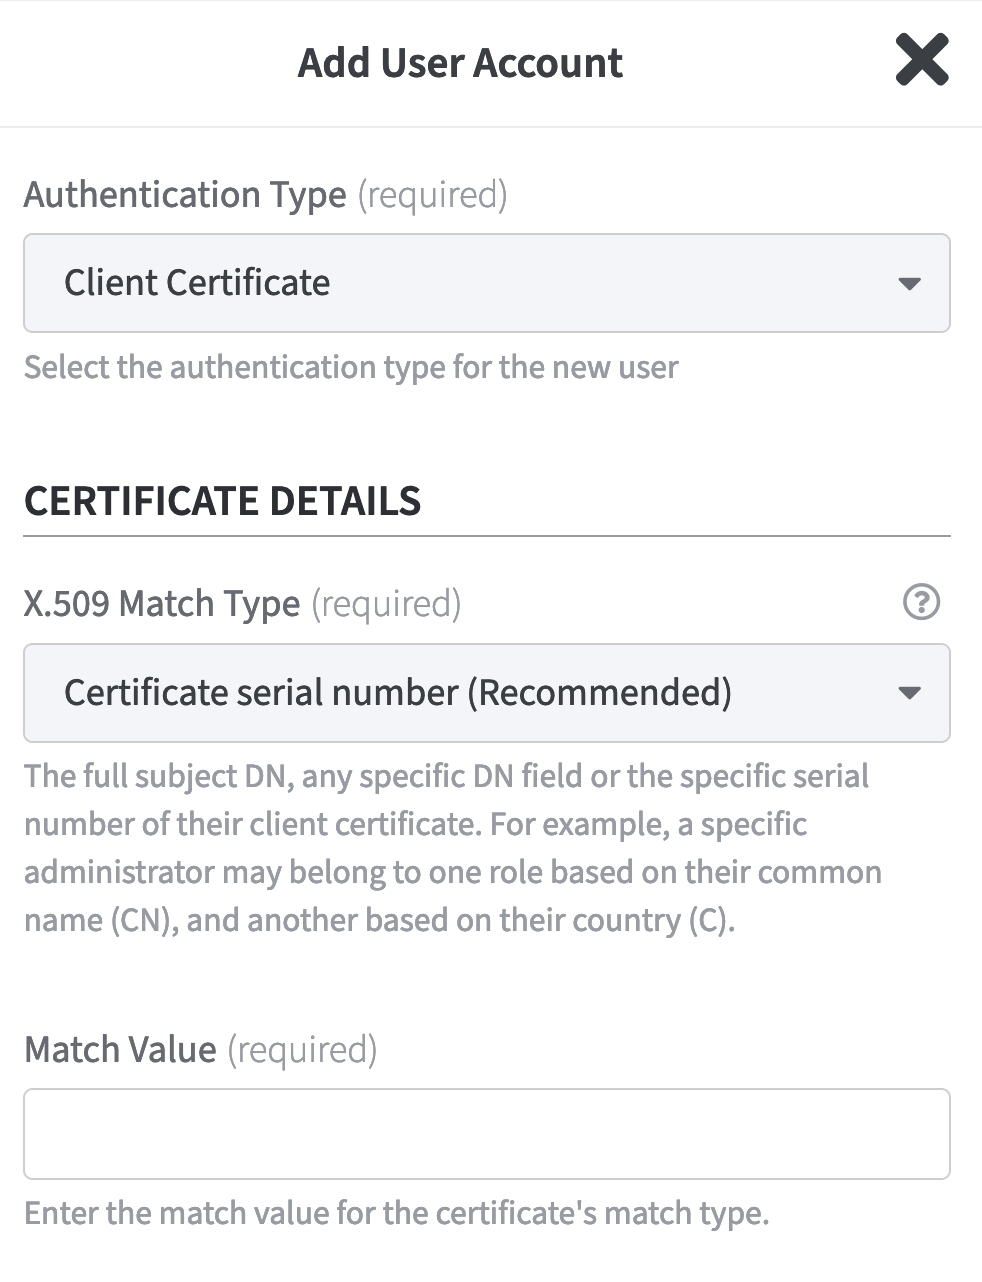Click the 'CERTIFICATE DETAILS' section heading
Image resolution: width=982 pixels, height=1282 pixels.
[222, 500]
